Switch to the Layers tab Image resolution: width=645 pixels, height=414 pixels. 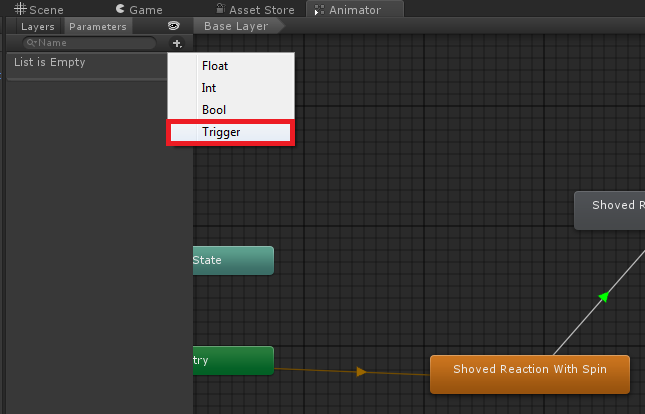(37, 26)
